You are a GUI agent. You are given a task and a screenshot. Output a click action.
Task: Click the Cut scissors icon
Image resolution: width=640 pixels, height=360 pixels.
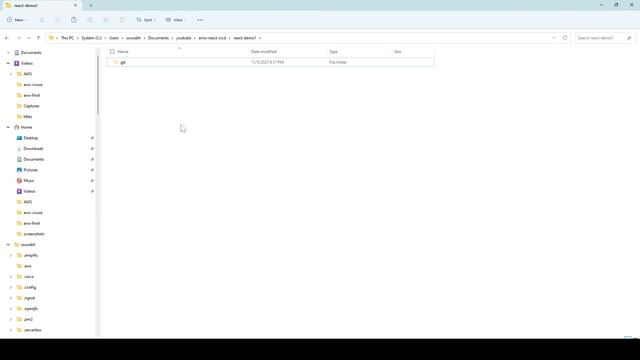[42, 20]
